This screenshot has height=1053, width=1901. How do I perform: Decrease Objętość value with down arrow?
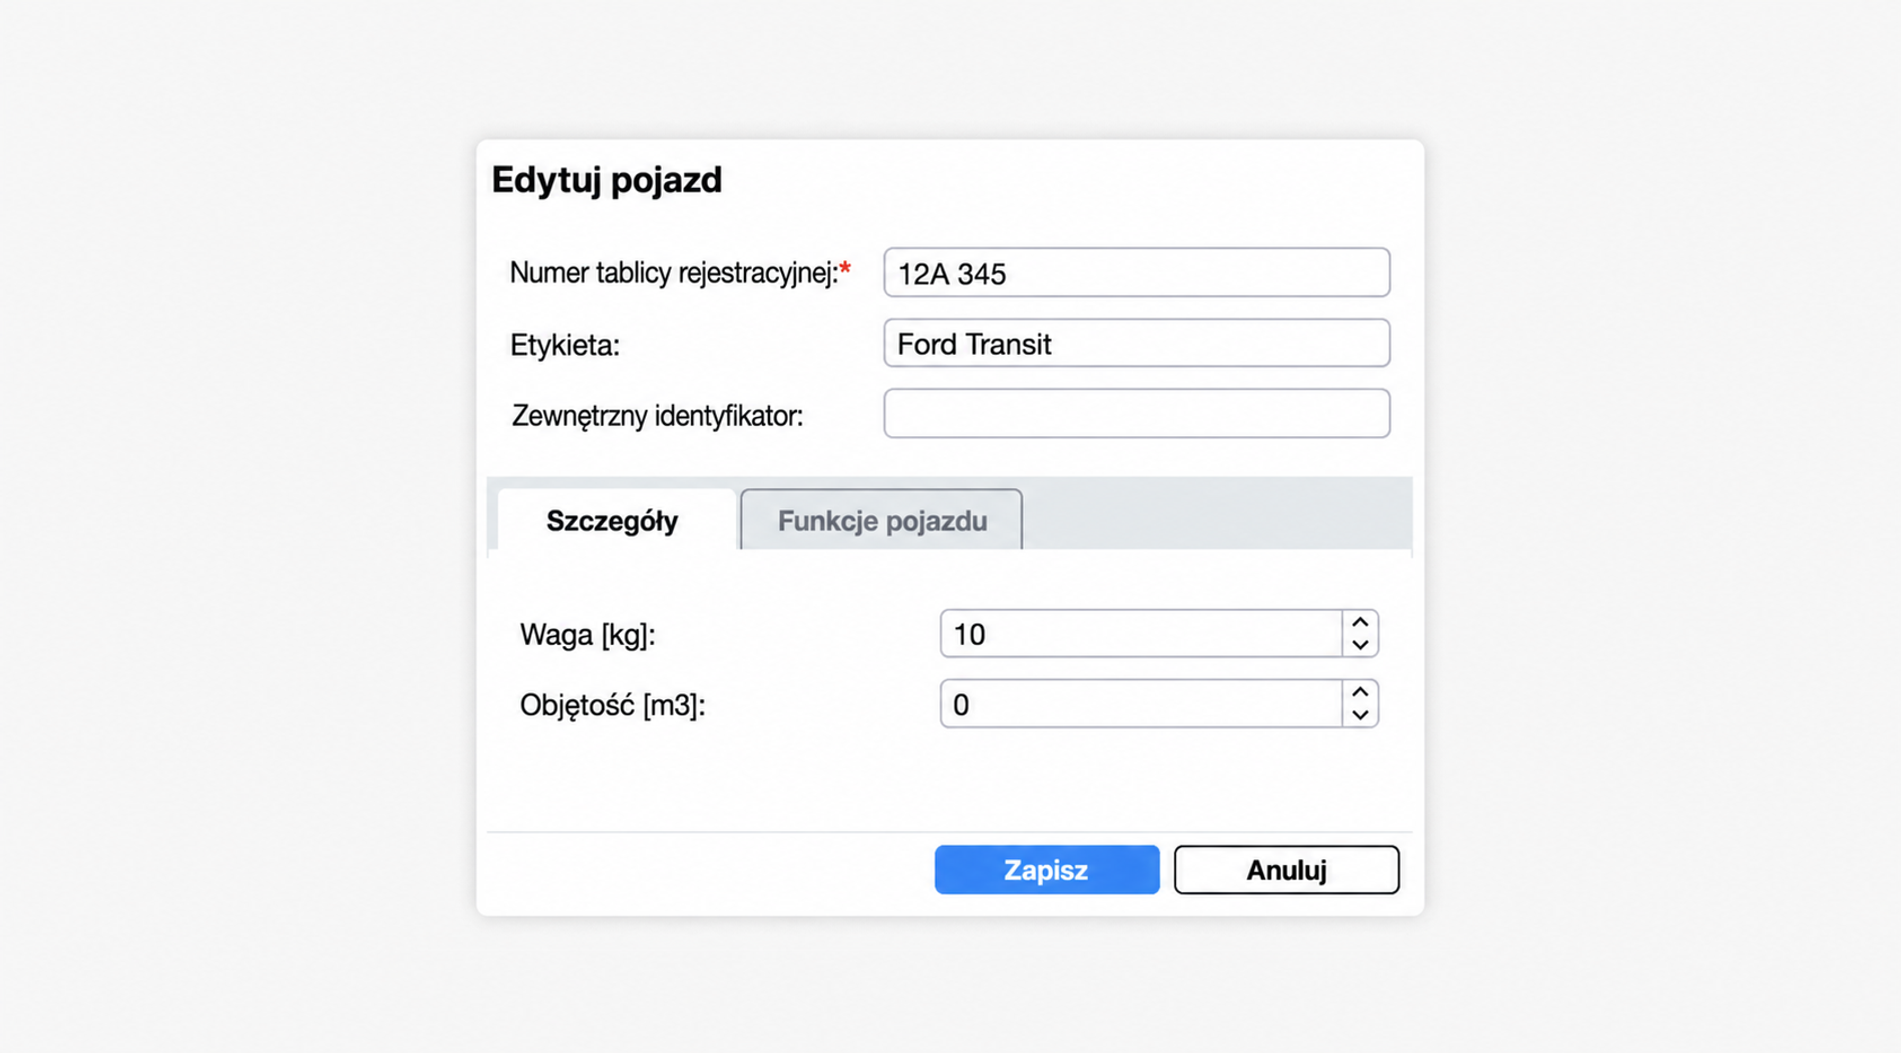point(1360,715)
